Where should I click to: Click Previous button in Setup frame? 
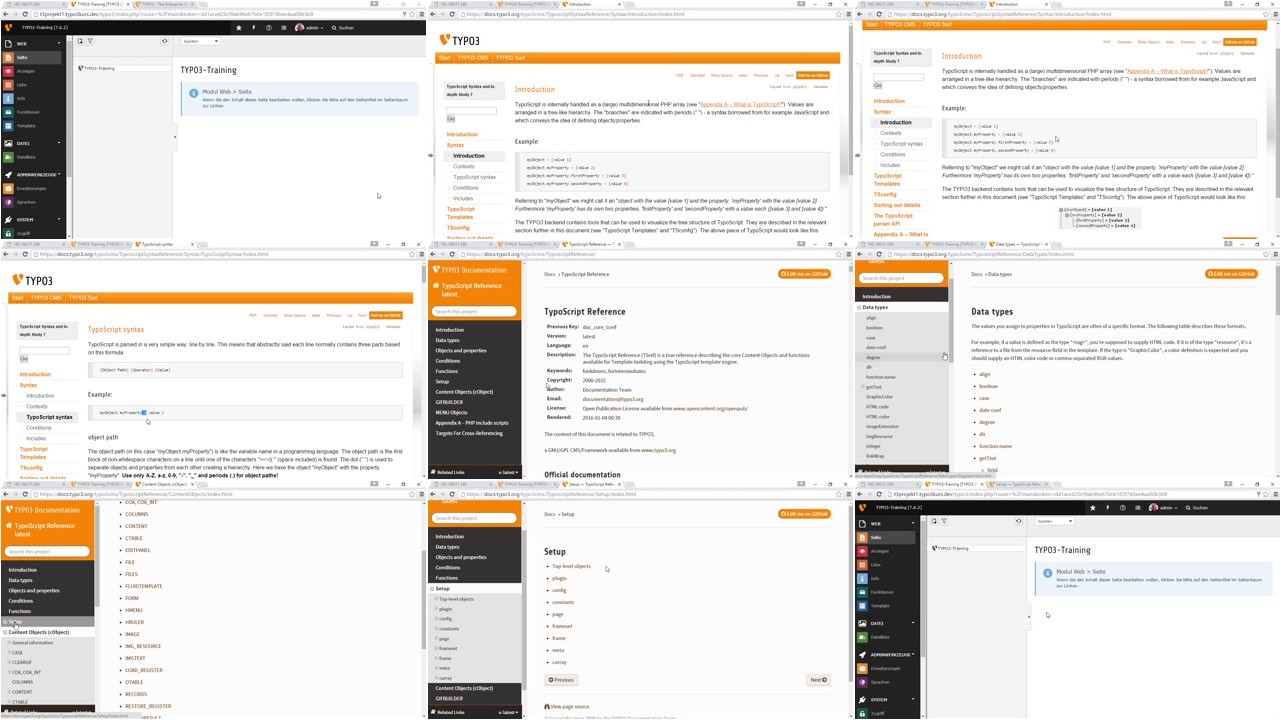pyautogui.click(x=562, y=680)
